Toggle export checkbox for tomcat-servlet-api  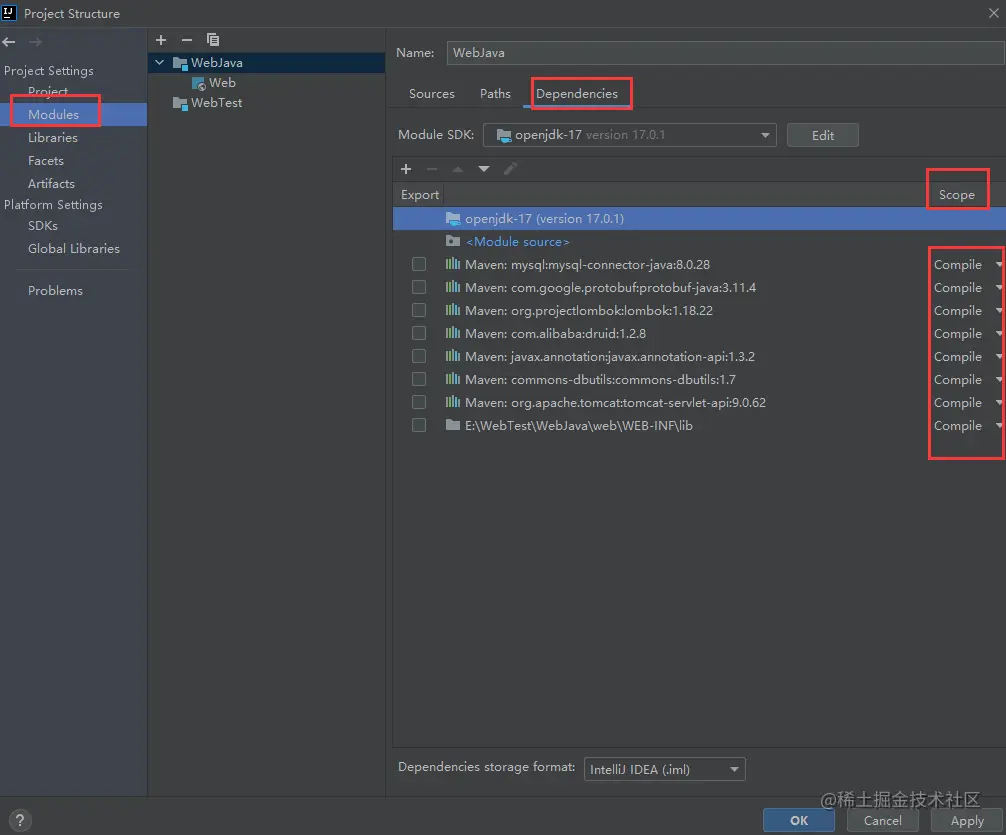click(419, 402)
